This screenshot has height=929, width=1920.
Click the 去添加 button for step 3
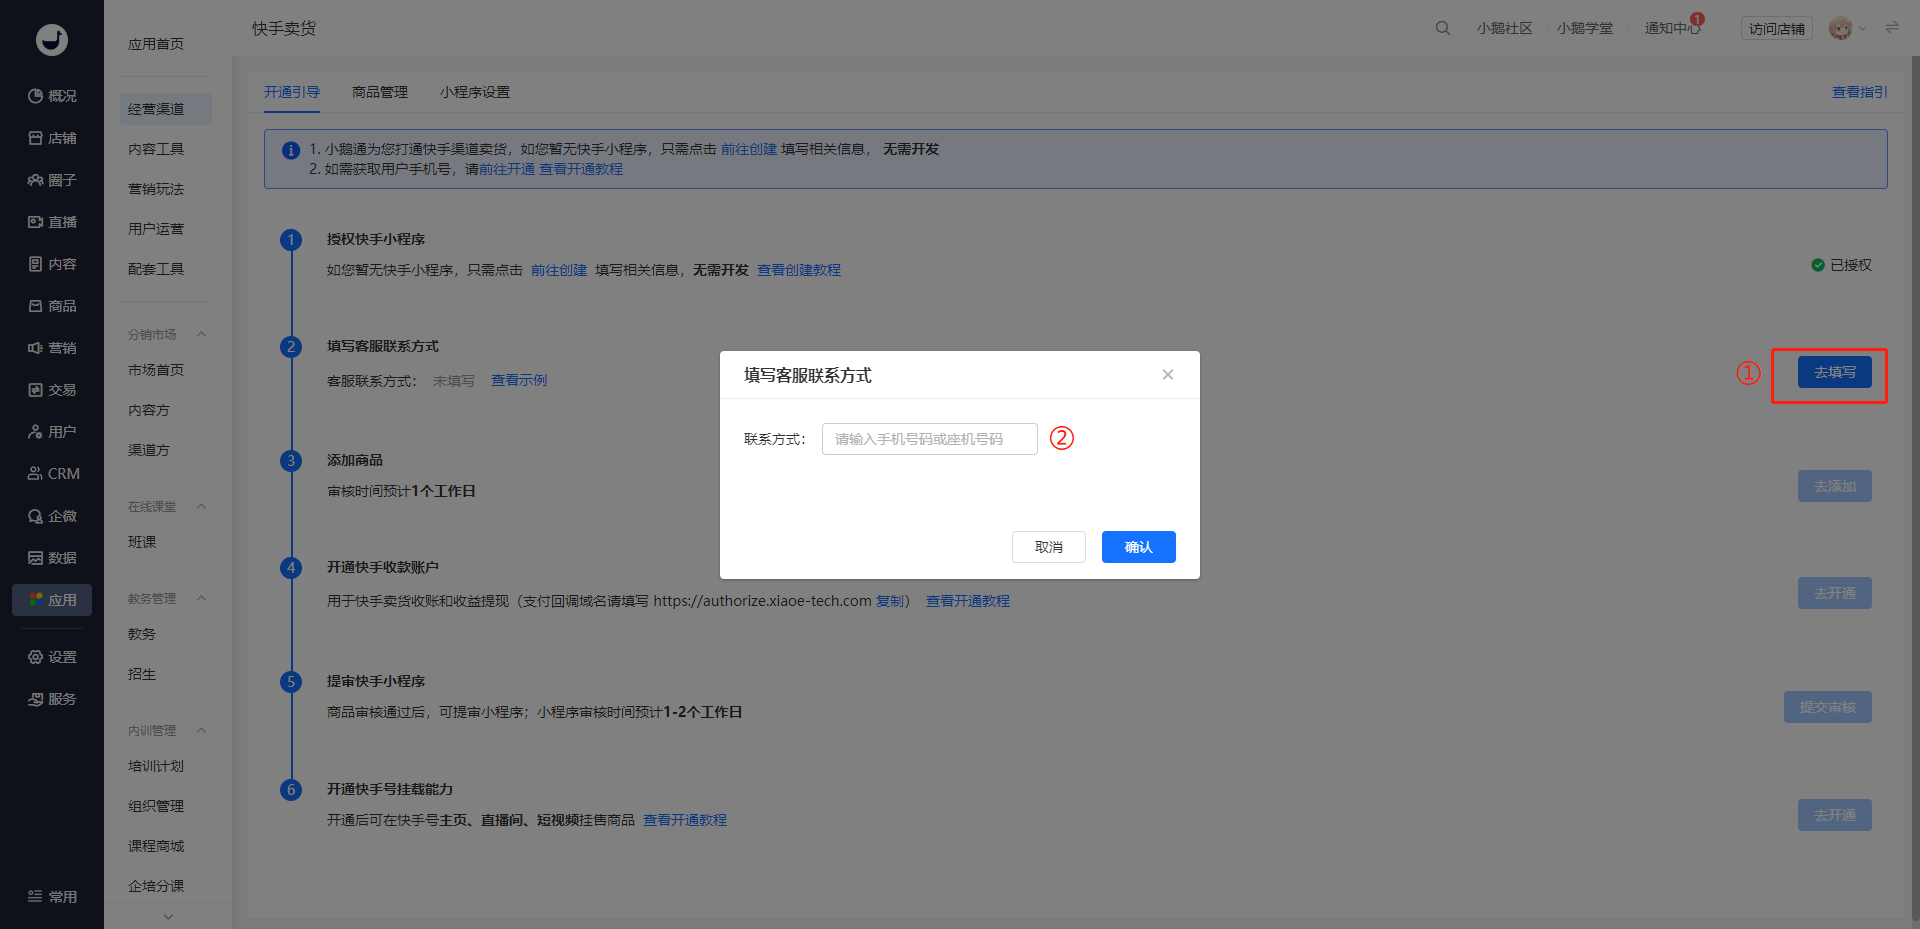point(1834,486)
